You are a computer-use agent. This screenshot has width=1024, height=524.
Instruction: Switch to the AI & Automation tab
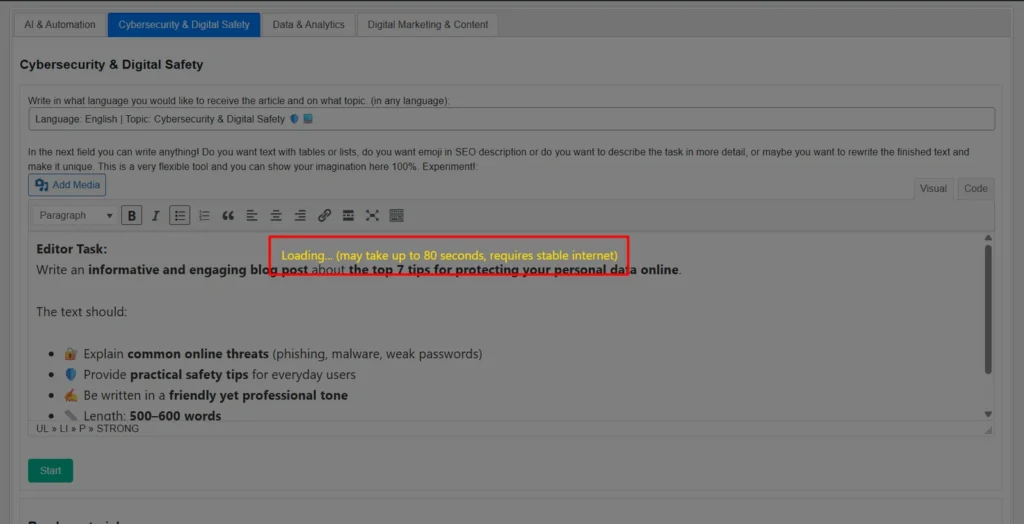[59, 25]
